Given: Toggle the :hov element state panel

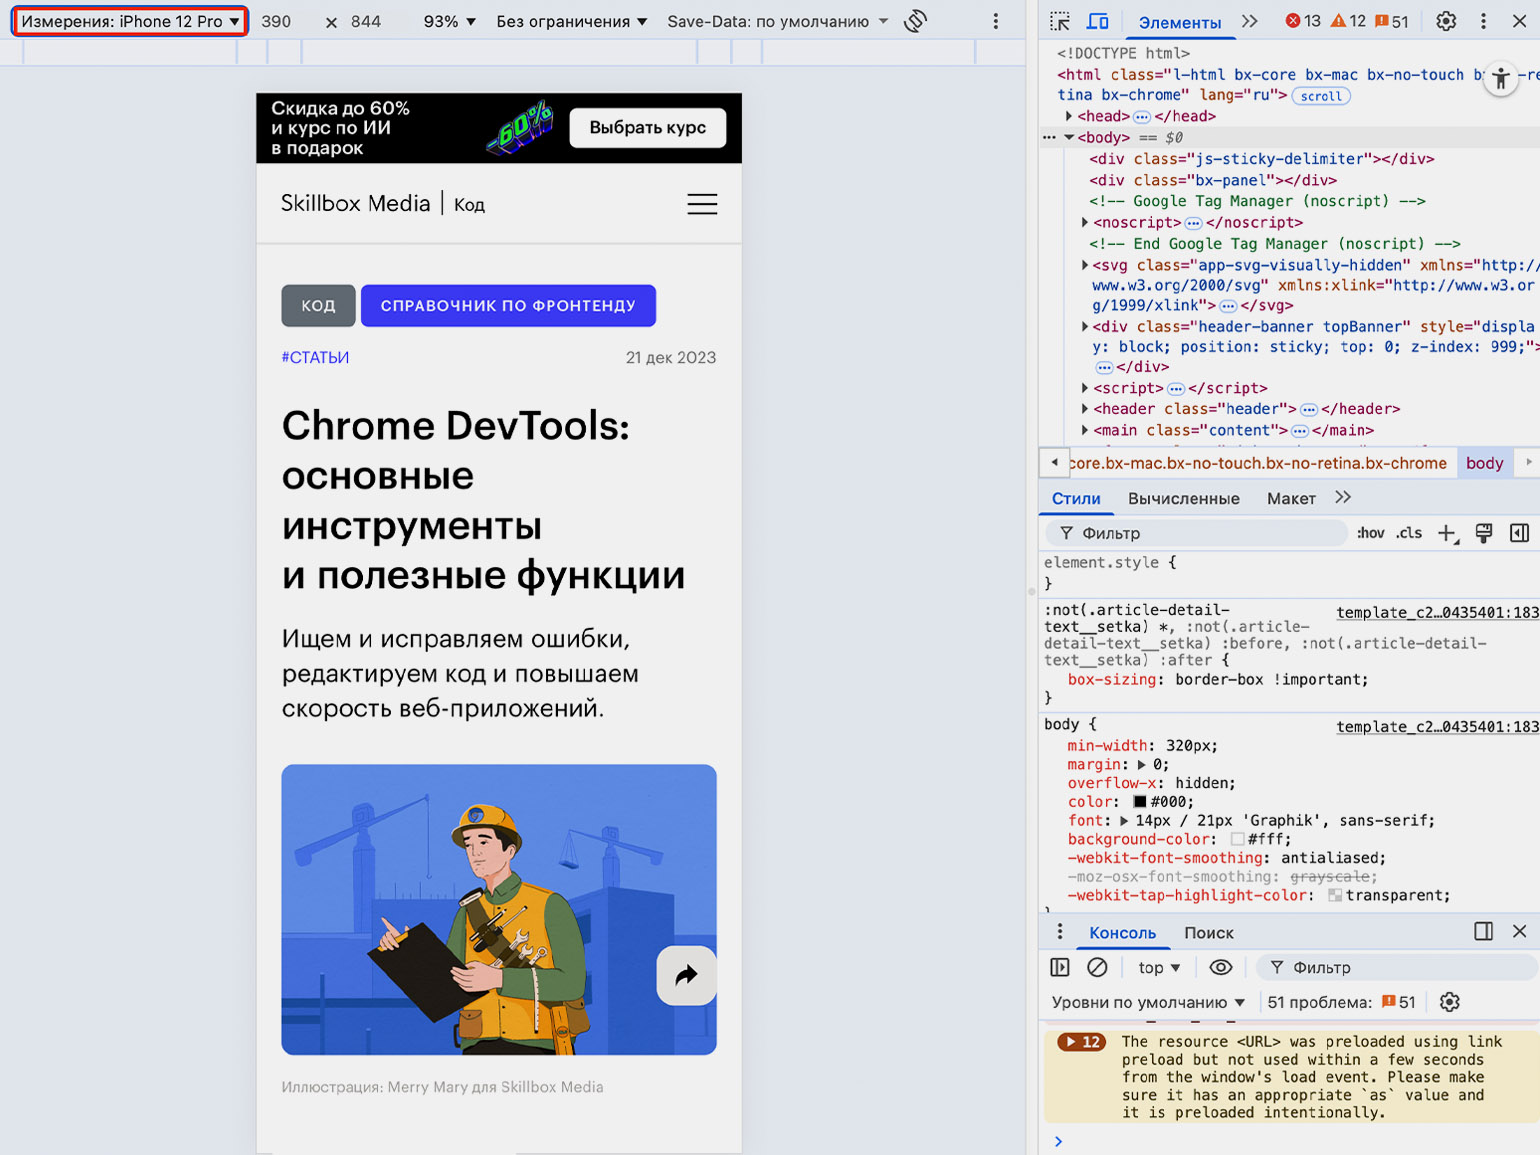Looking at the screenshot, I should (x=1370, y=533).
